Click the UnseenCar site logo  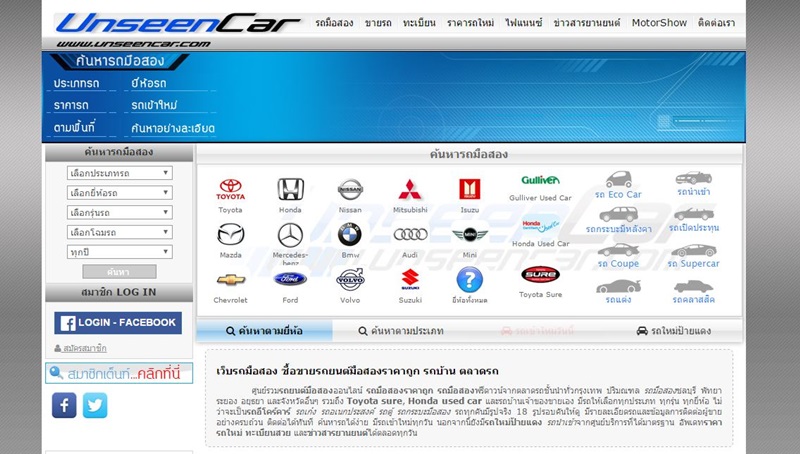tap(178, 23)
